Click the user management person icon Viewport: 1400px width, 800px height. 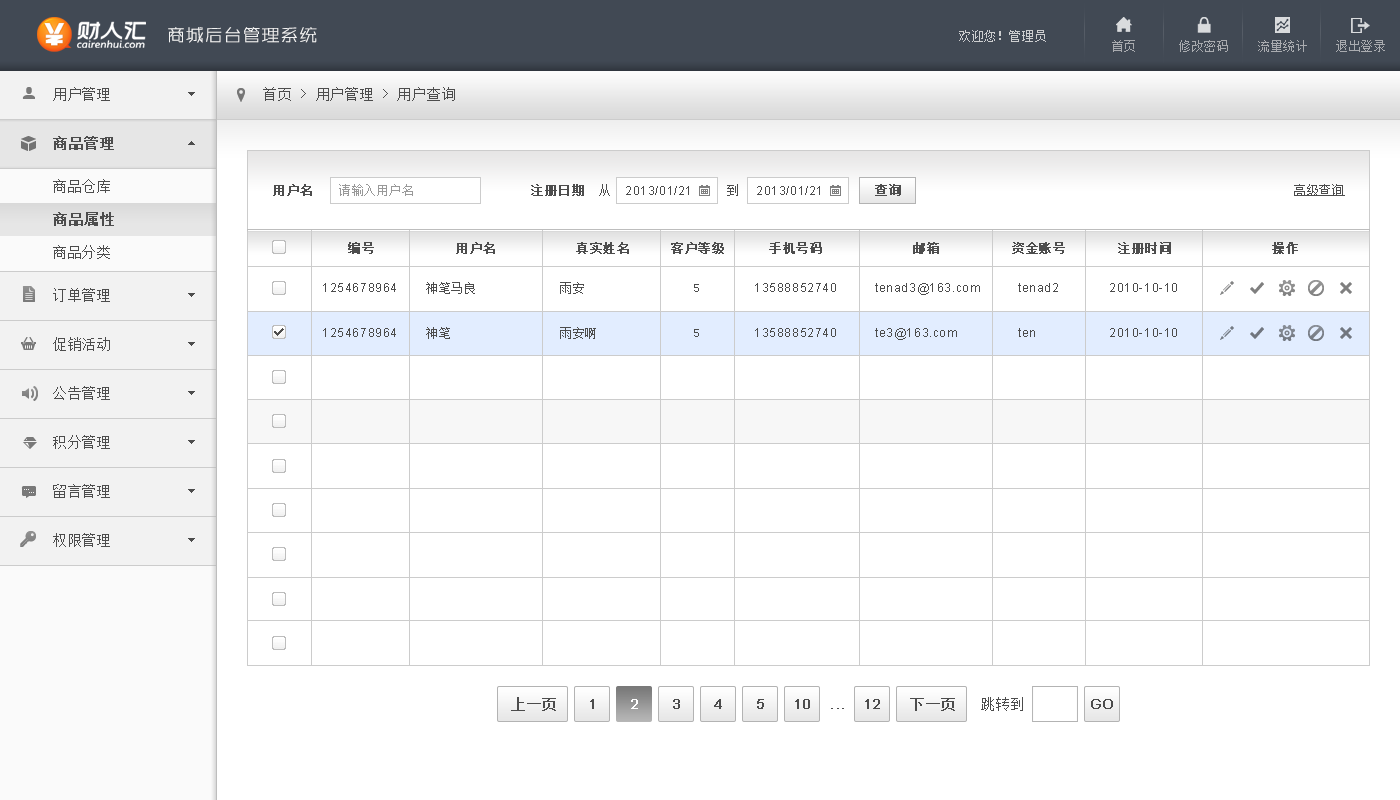click(x=29, y=93)
